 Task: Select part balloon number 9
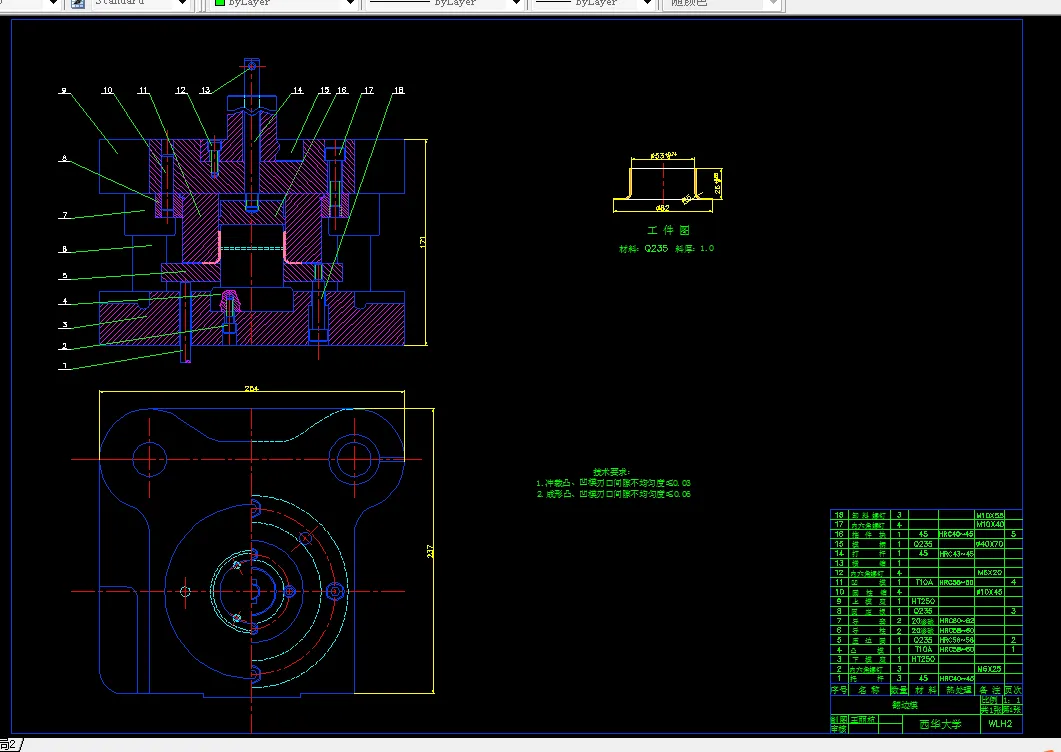pyautogui.click(x=64, y=90)
